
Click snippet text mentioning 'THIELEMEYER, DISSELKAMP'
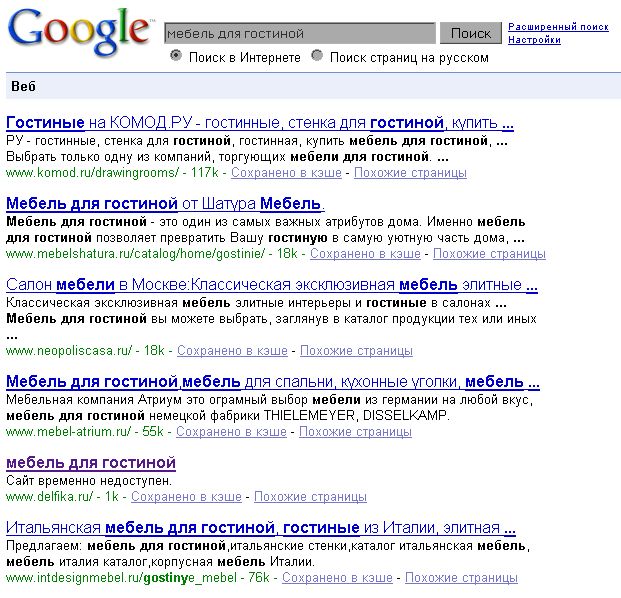click(x=228, y=416)
